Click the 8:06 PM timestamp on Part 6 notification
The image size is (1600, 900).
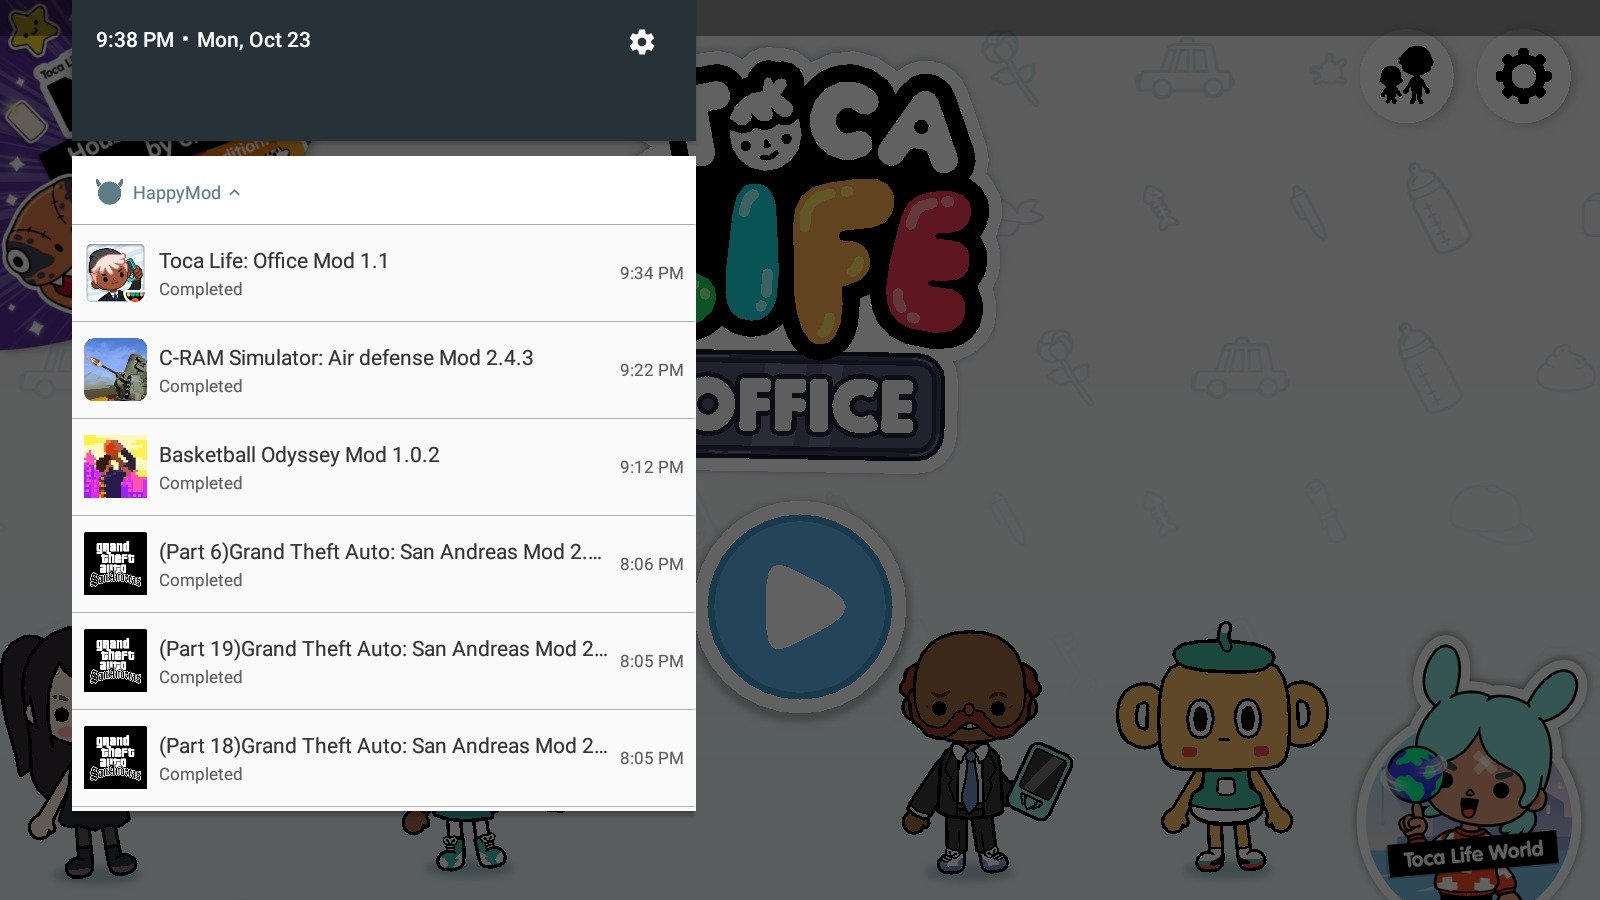pos(651,564)
